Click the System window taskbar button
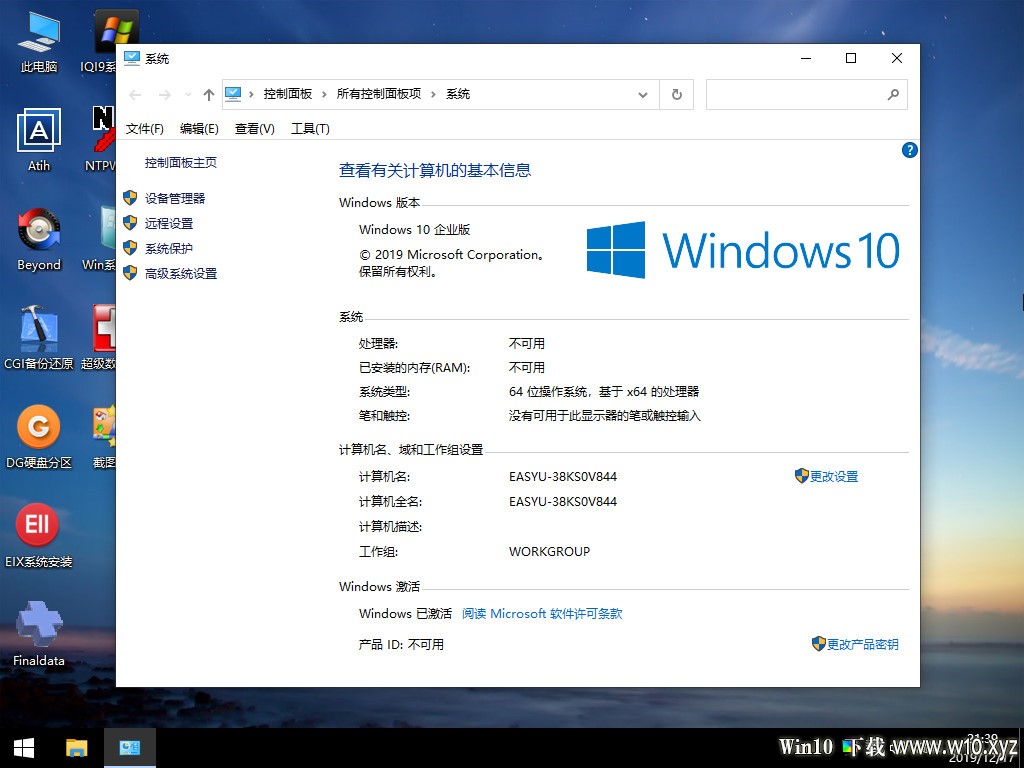This screenshot has height=768, width=1024. pos(129,748)
